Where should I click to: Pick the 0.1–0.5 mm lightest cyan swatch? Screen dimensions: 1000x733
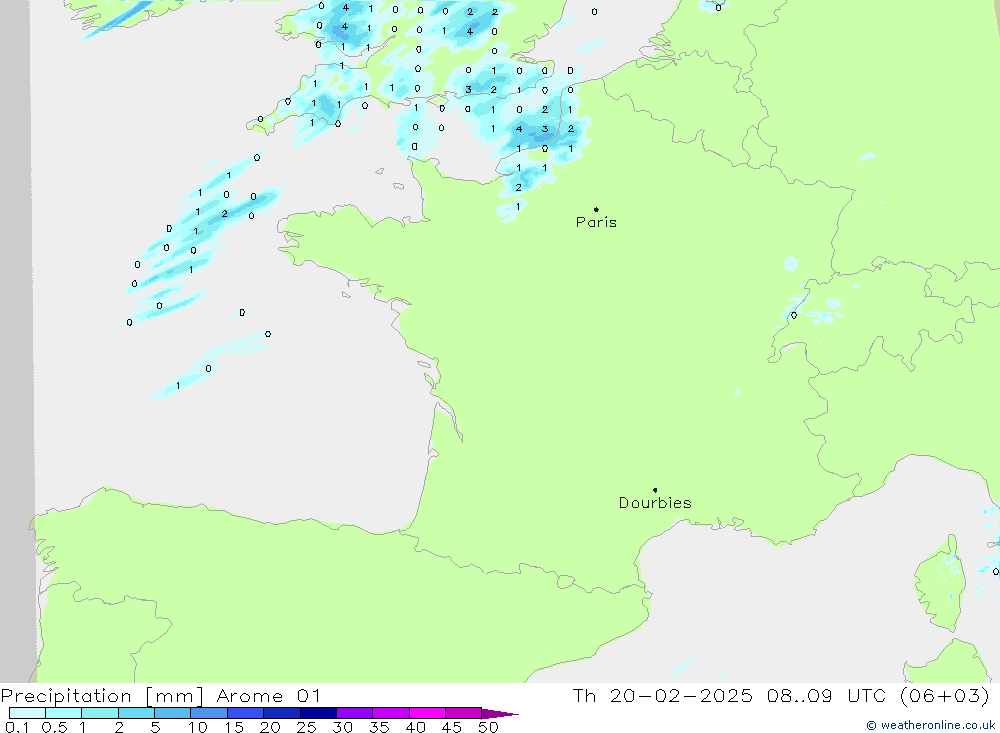click(x=27, y=713)
